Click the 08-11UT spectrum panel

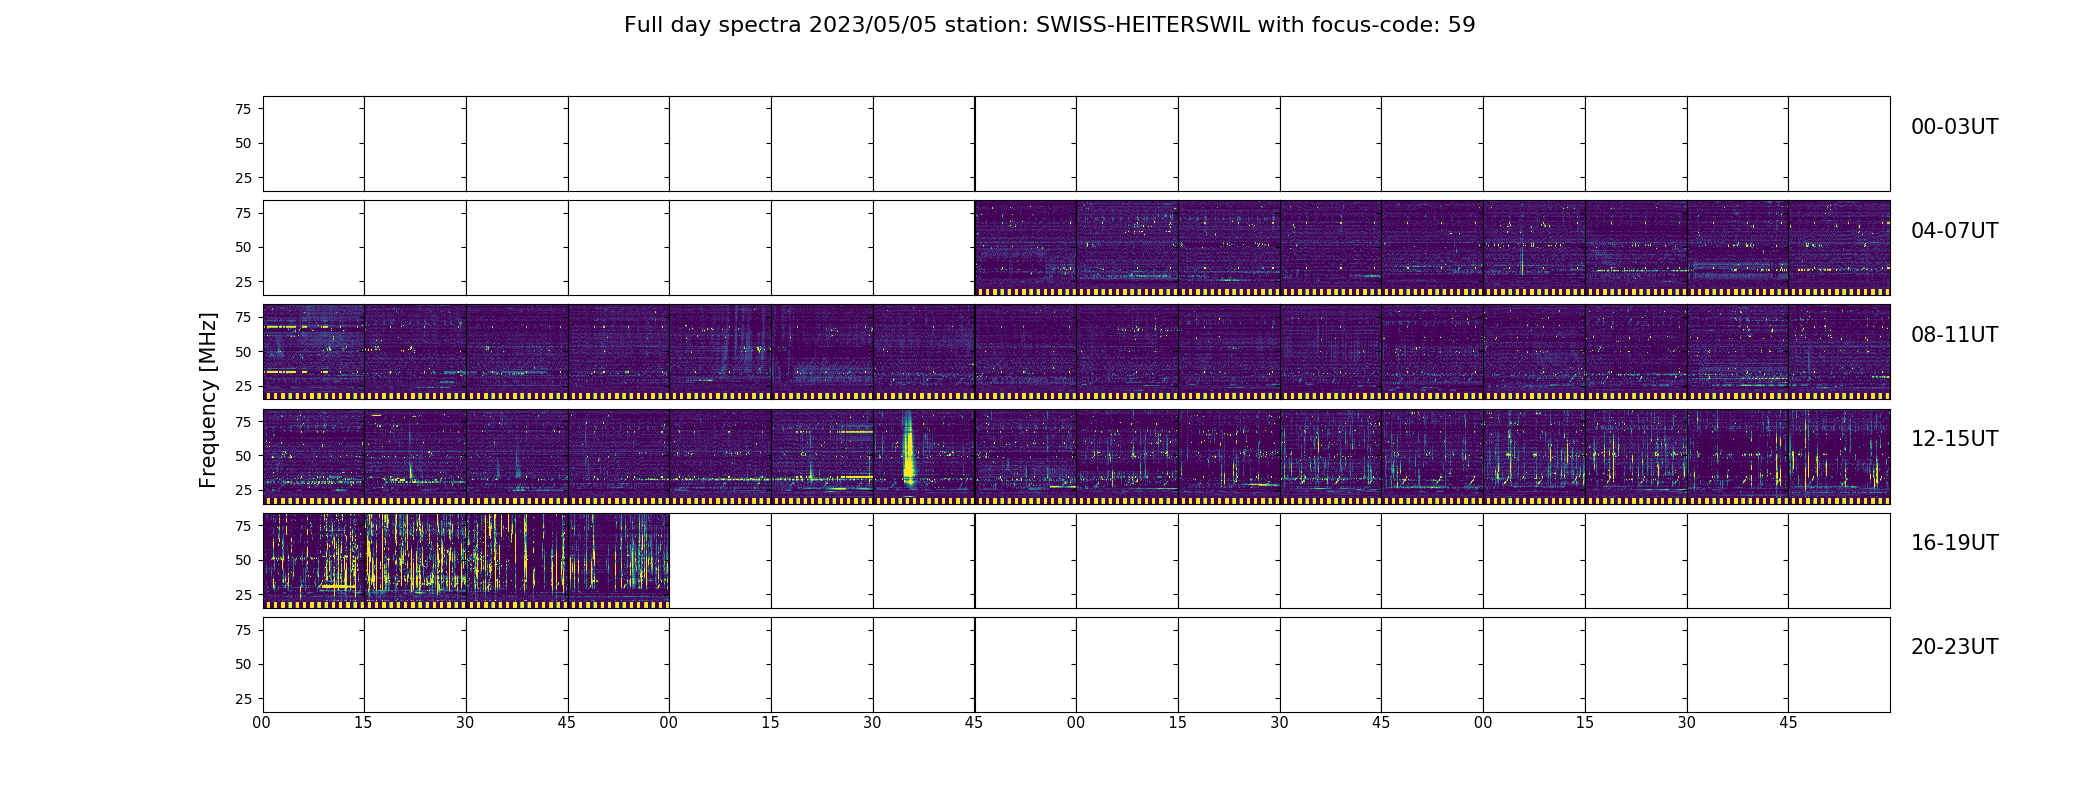click(x=1076, y=352)
